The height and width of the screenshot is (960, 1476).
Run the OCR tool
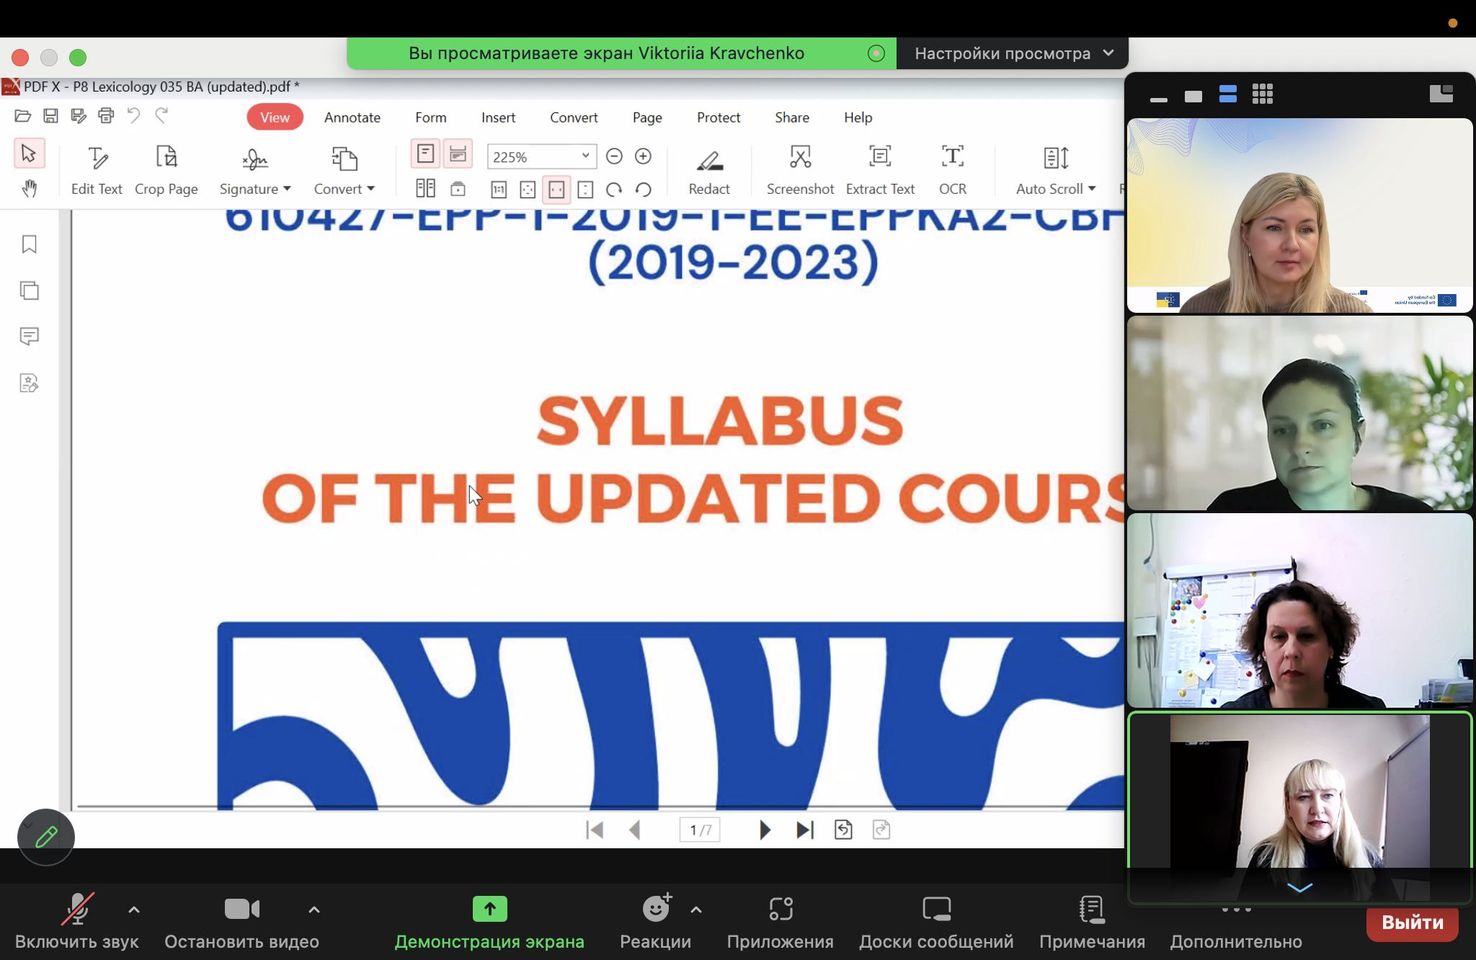click(x=952, y=170)
